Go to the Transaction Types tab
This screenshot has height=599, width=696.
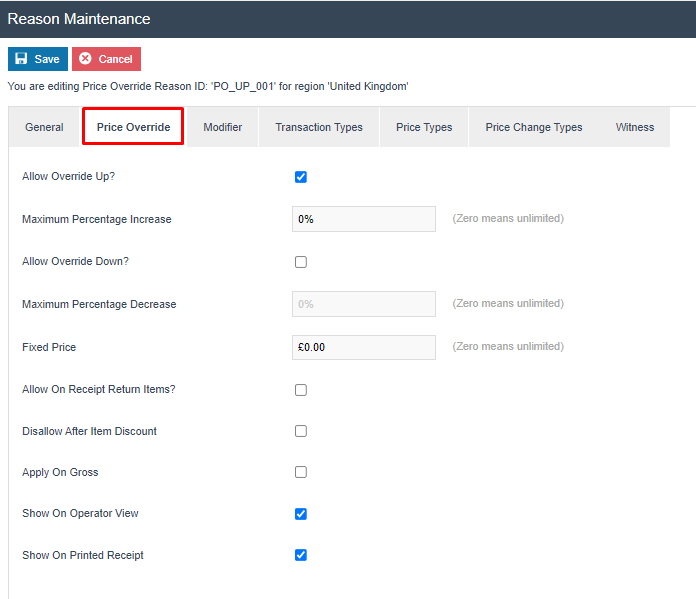pyautogui.click(x=319, y=127)
